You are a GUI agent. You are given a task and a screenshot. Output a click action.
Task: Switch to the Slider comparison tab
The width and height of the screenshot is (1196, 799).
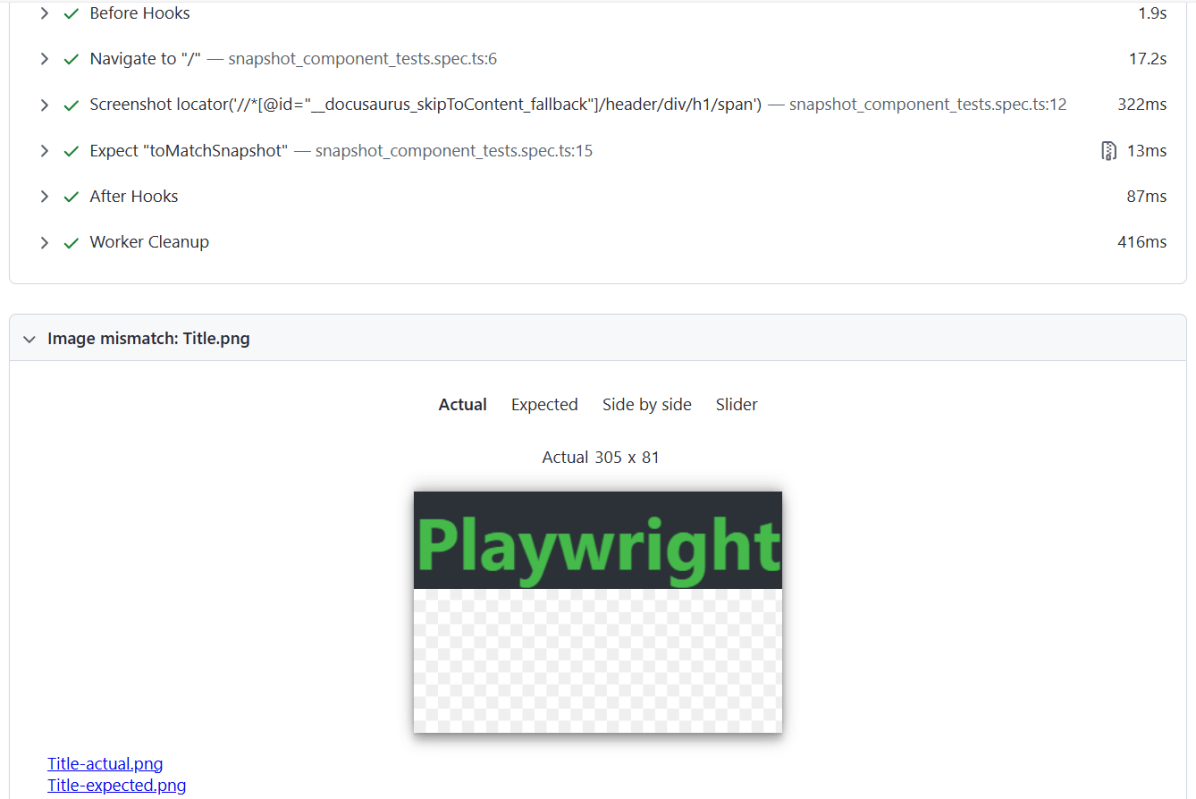[736, 405]
